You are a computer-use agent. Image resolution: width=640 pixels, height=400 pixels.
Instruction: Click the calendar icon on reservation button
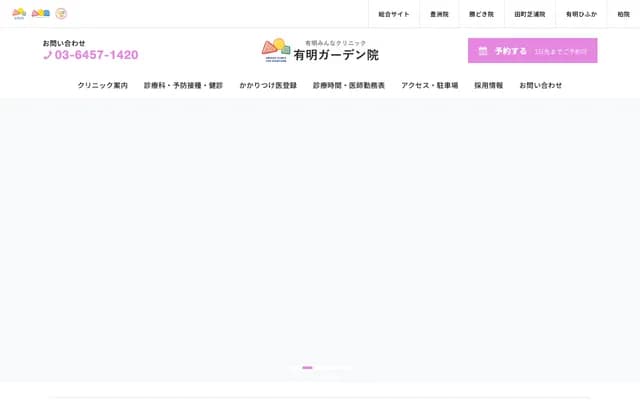click(483, 51)
